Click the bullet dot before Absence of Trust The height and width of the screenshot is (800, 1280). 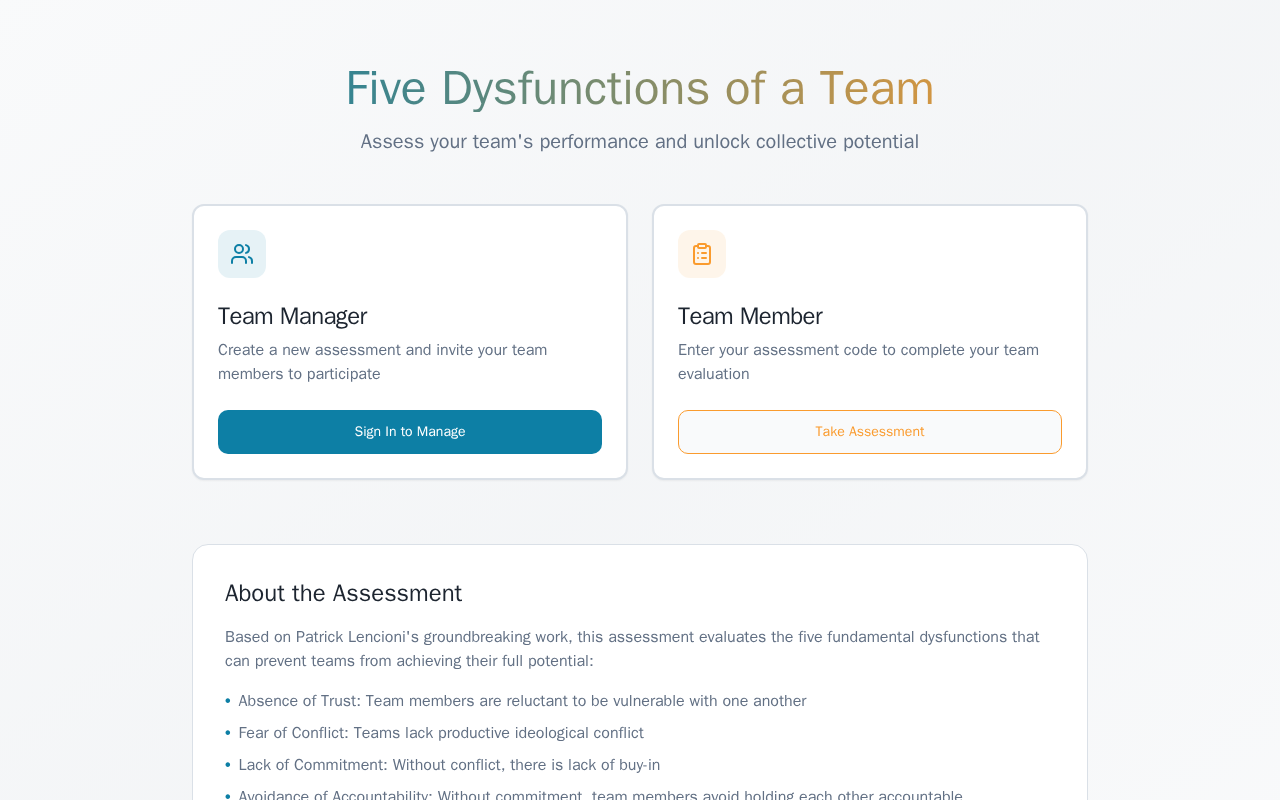(x=228, y=701)
